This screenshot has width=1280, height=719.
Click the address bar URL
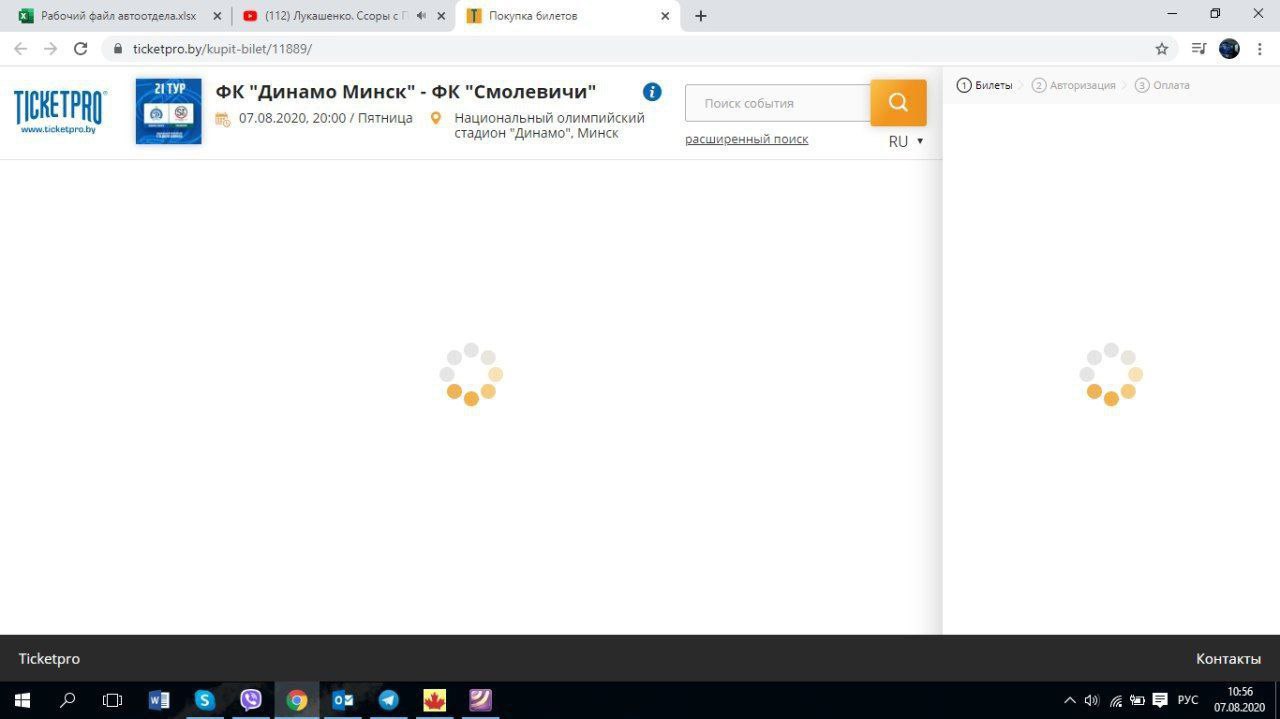[x=222, y=49]
